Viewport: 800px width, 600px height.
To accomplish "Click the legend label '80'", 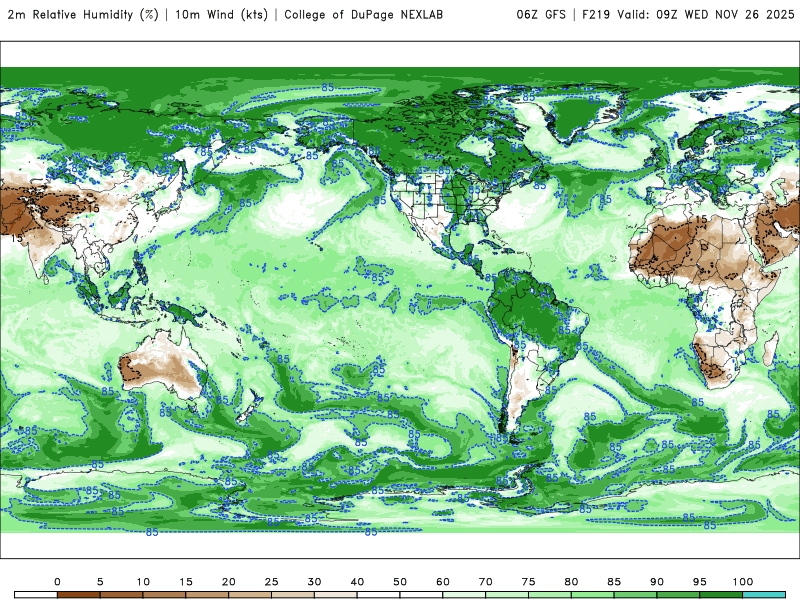I will pos(571,582).
